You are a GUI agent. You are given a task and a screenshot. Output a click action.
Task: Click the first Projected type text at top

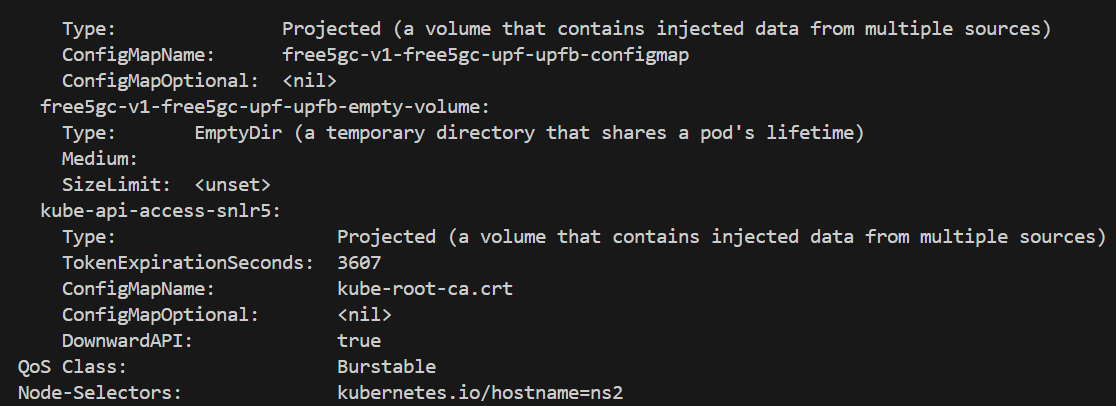[x=332, y=29]
